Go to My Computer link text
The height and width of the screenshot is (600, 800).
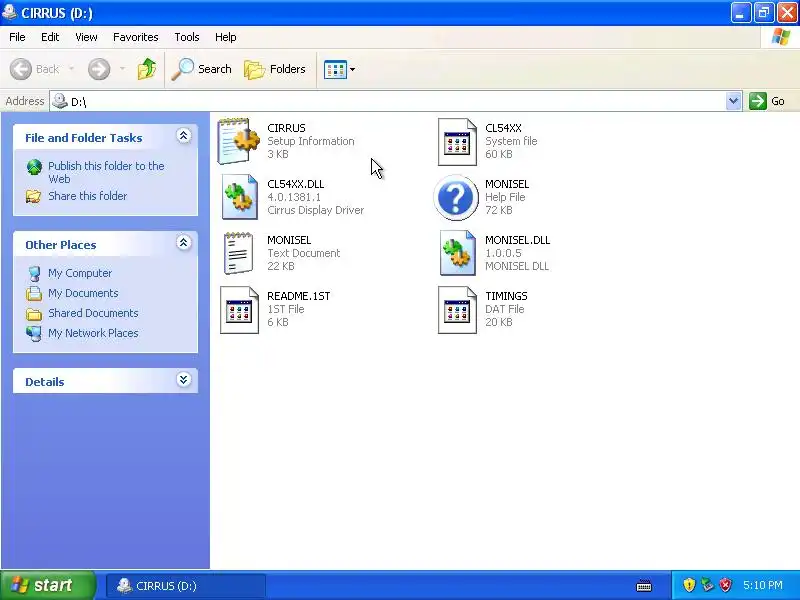click(x=80, y=273)
